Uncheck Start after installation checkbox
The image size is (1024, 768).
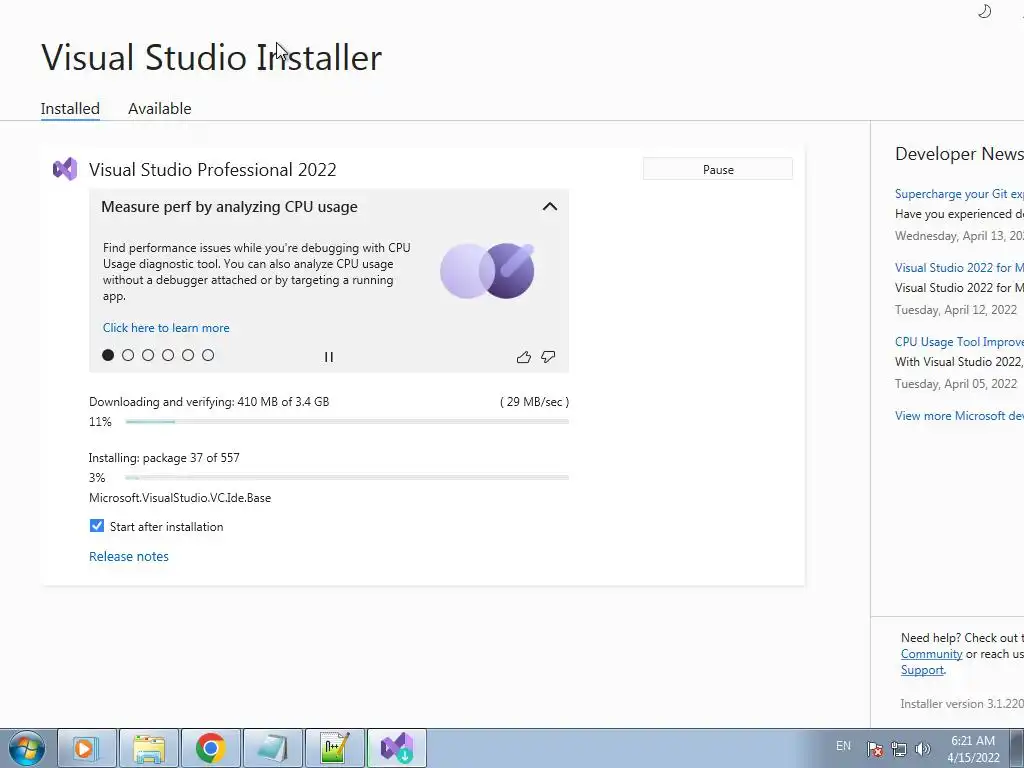click(97, 526)
